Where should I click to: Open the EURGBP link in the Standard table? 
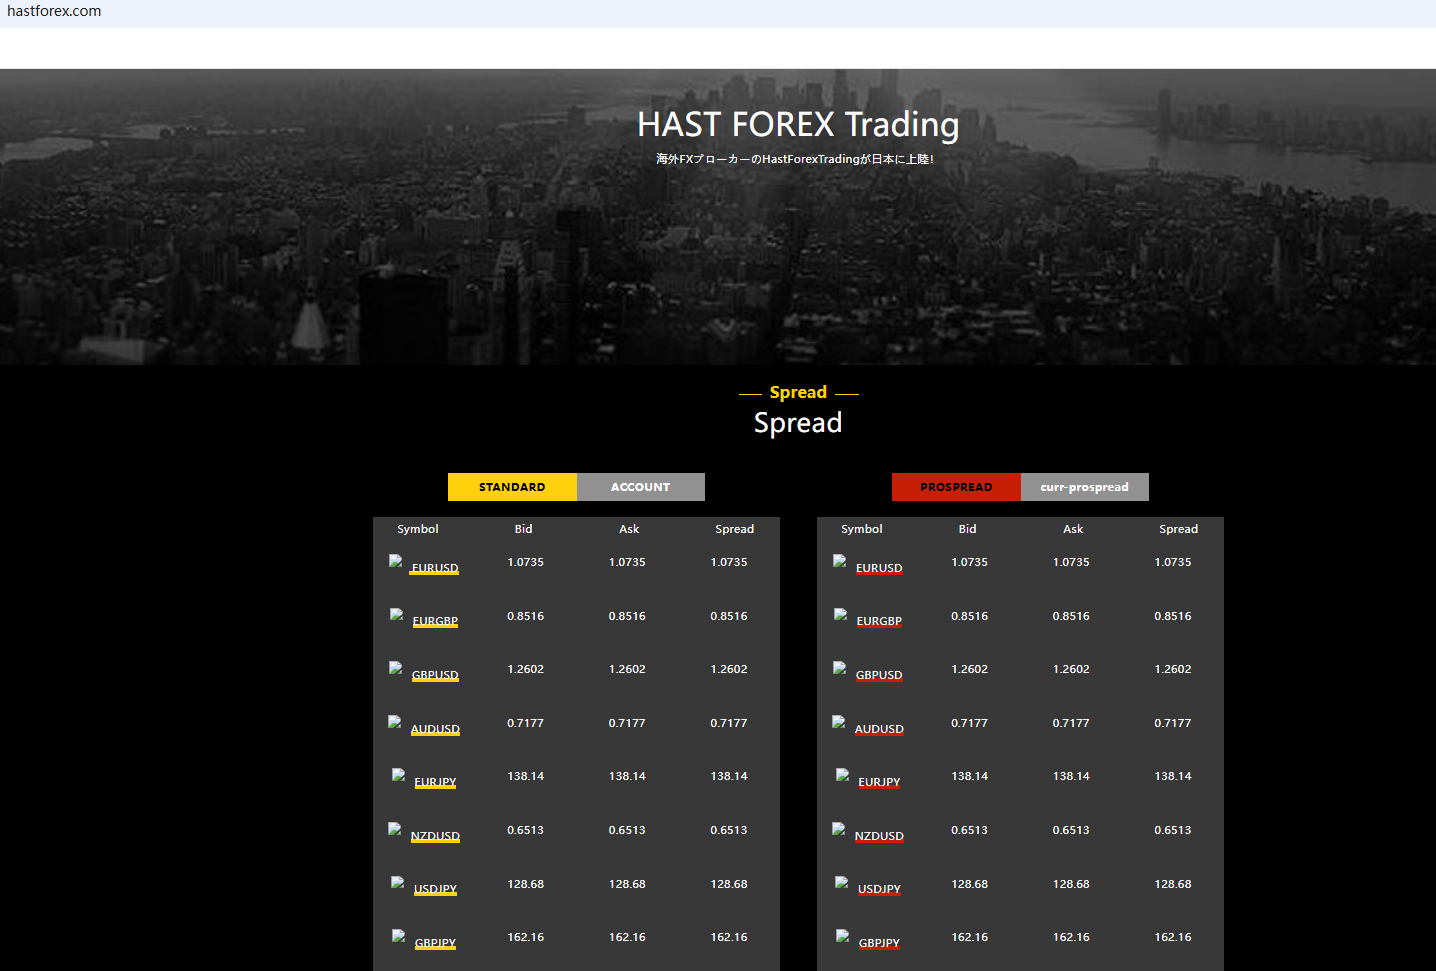435,621
